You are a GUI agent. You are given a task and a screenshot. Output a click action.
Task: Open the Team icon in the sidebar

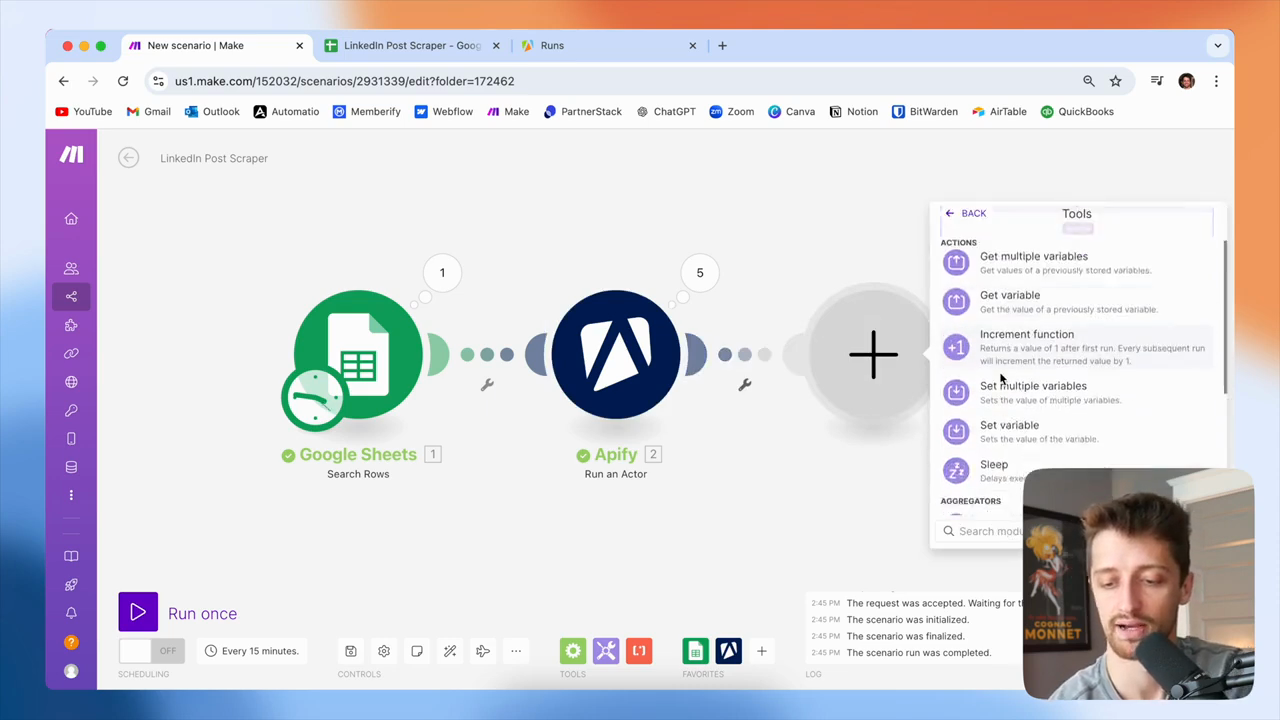coord(71,268)
